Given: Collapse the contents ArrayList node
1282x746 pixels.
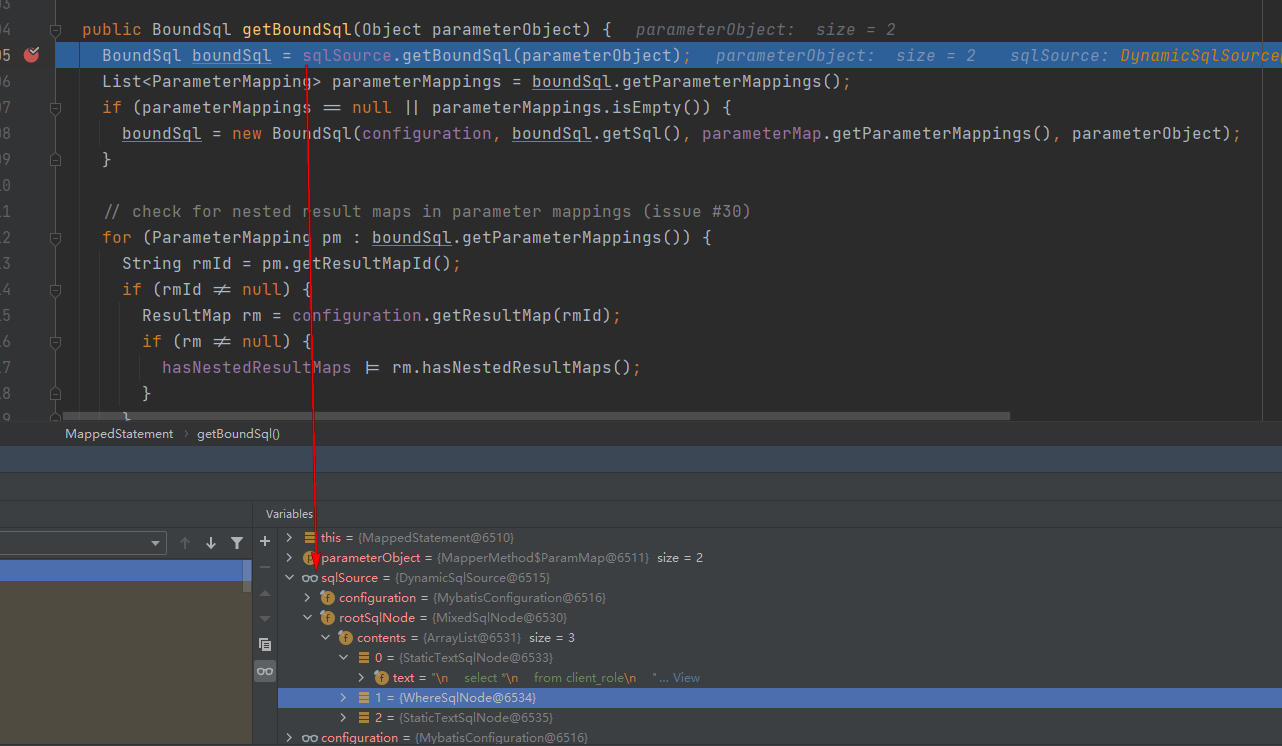Looking at the screenshot, I should click(326, 638).
